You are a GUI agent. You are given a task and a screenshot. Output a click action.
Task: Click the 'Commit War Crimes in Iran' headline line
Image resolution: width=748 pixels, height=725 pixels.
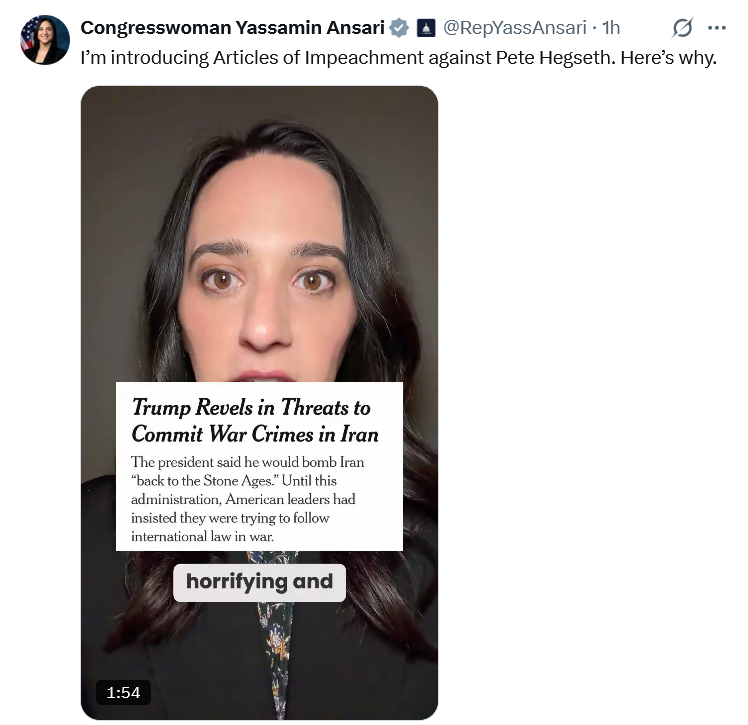tap(255, 434)
